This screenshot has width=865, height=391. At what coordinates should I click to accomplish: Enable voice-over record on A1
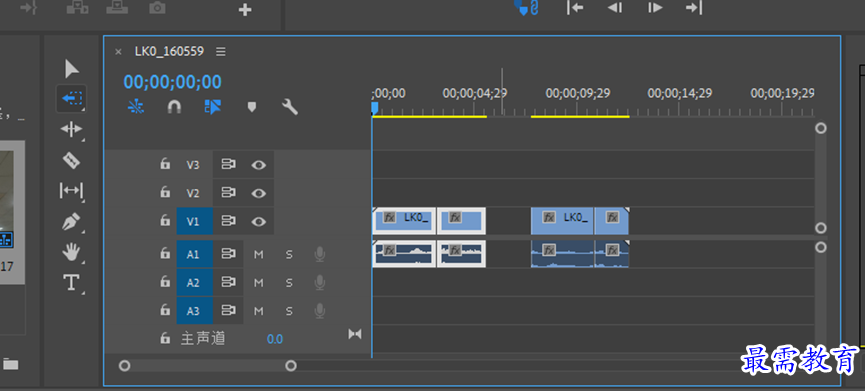coord(319,254)
